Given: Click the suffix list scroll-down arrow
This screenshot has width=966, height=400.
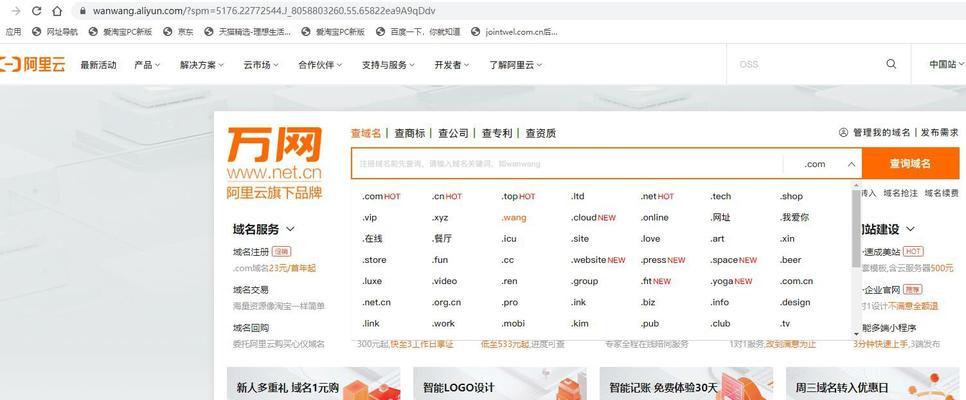Looking at the screenshot, I should coord(856,333).
